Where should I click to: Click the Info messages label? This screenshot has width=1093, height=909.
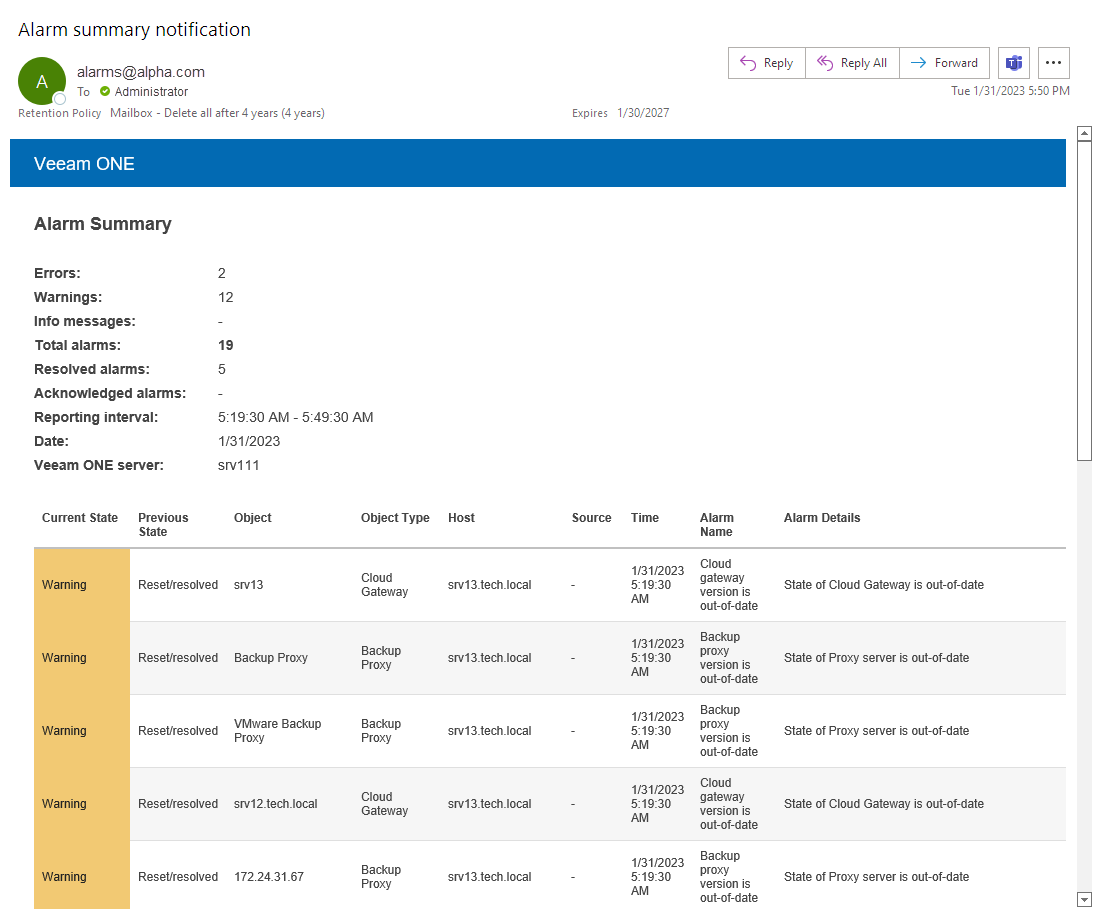[85, 321]
